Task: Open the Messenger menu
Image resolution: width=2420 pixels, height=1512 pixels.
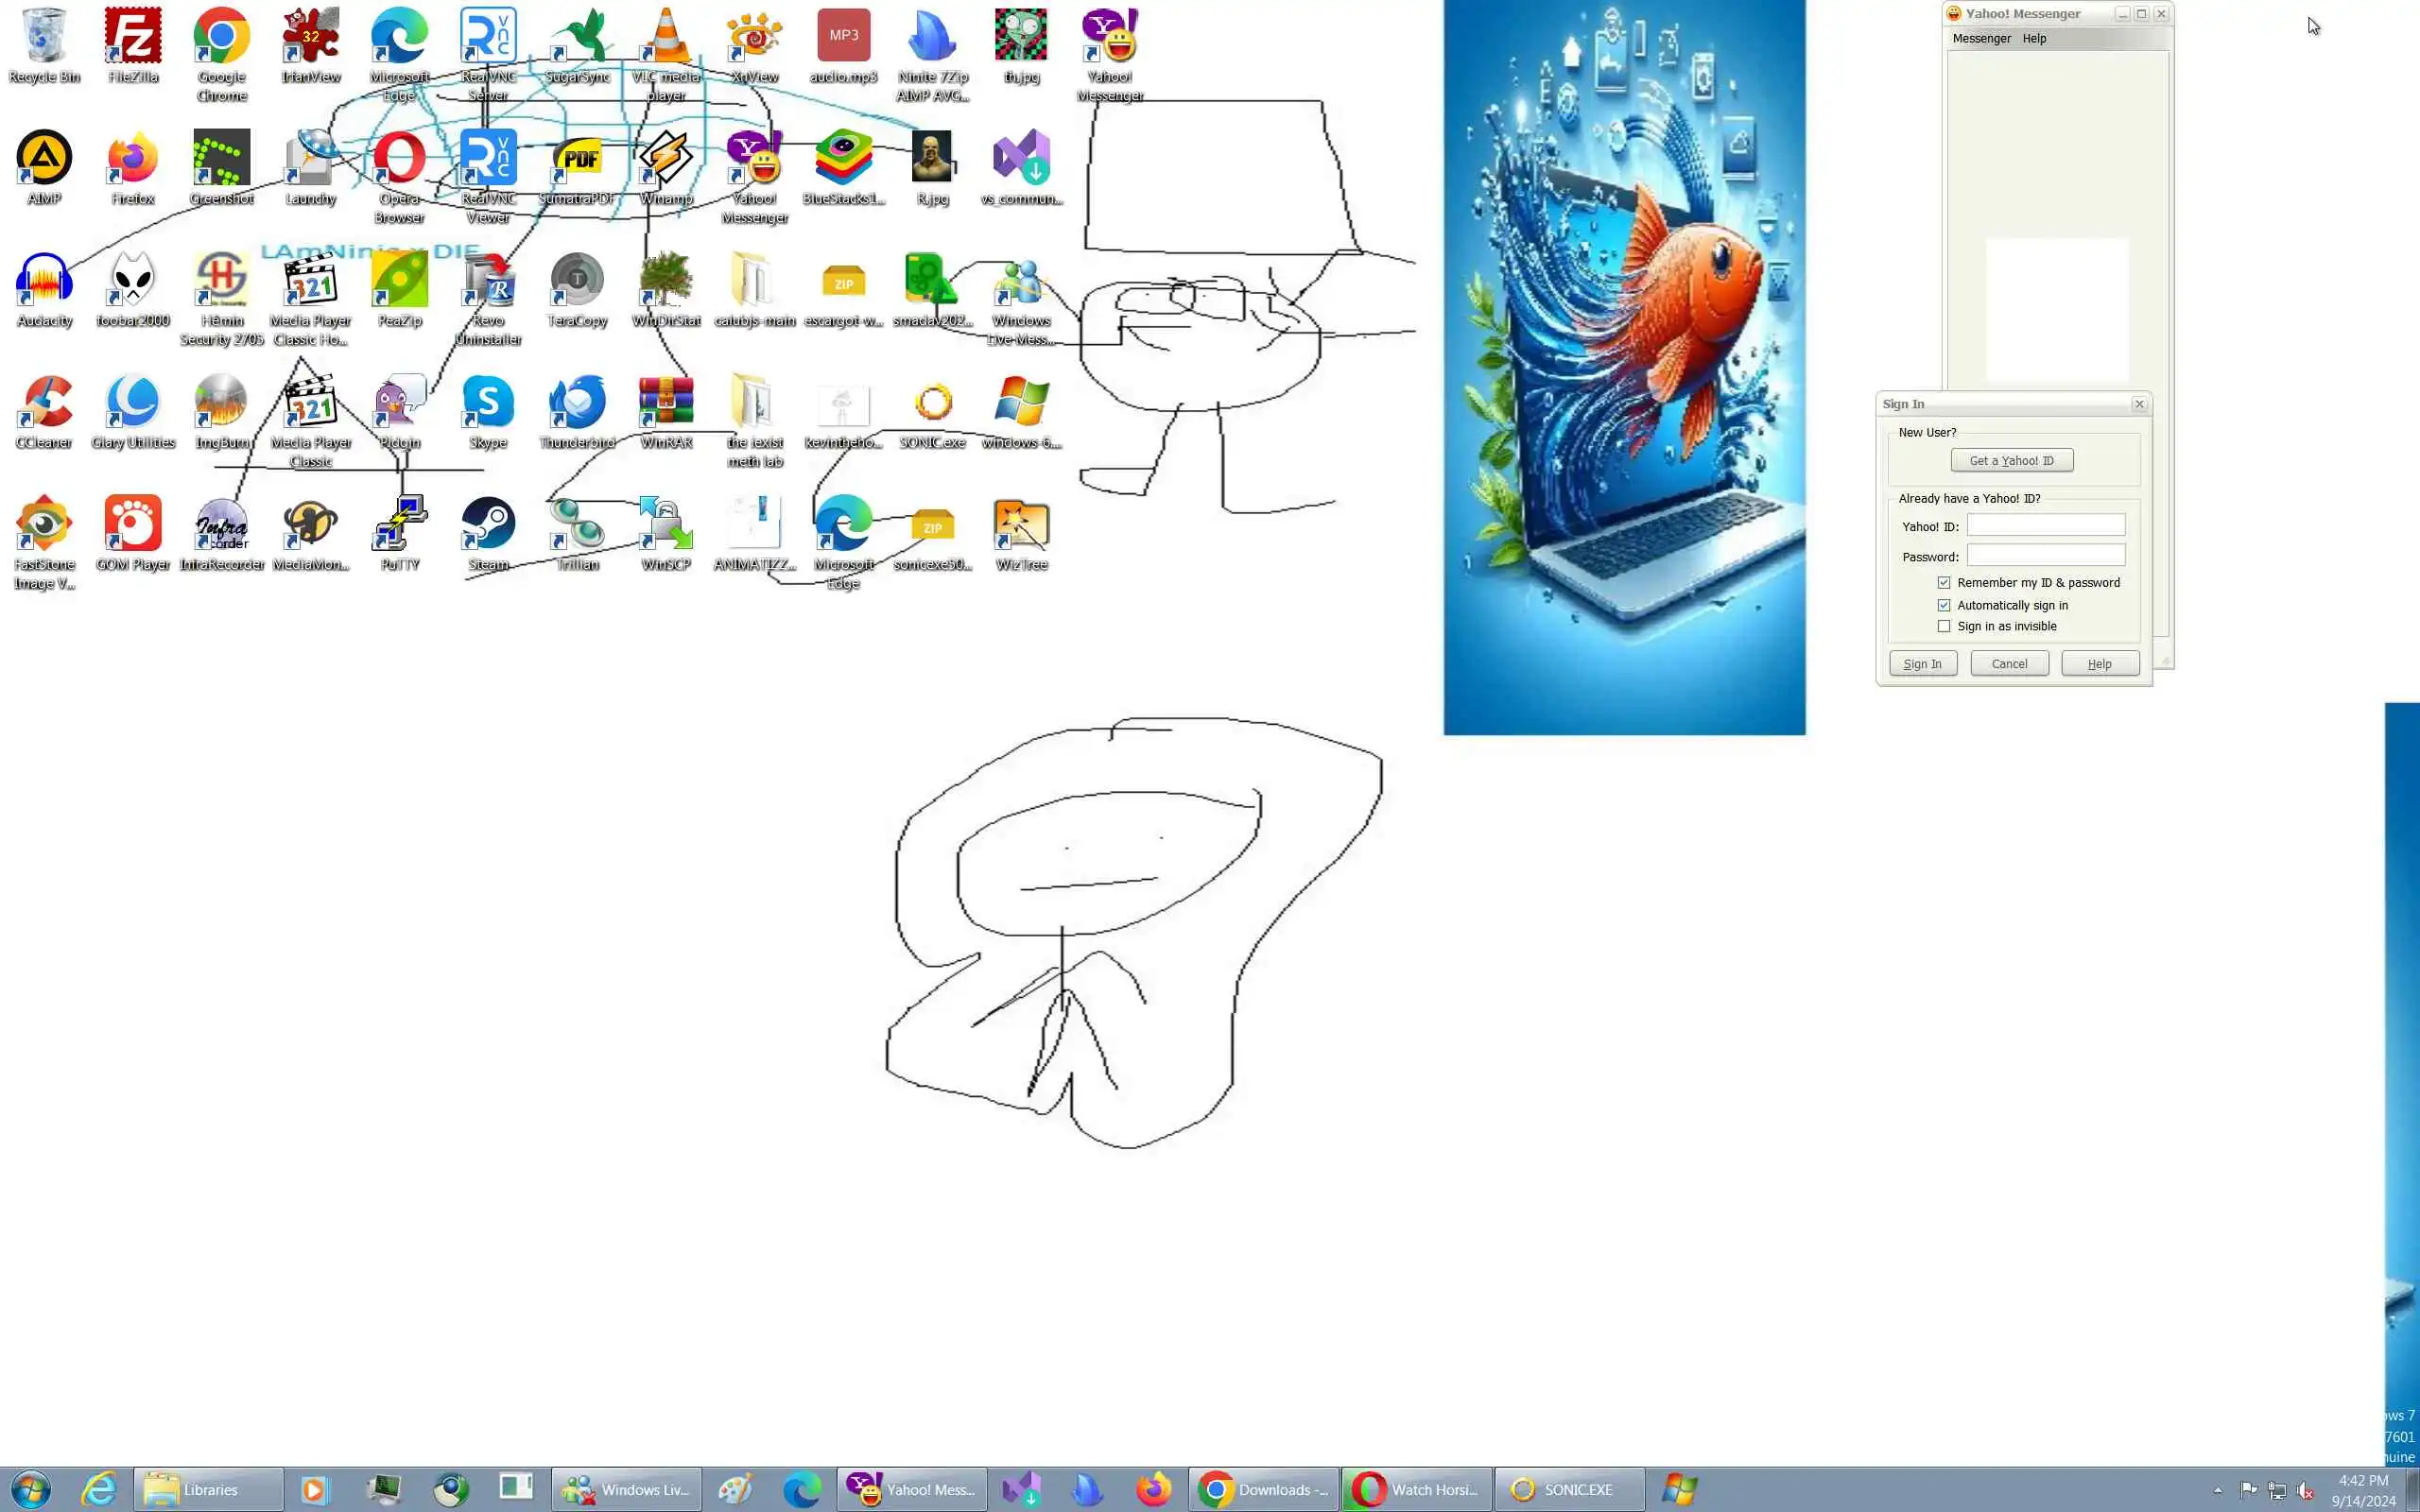Action: (x=1981, y=39)
